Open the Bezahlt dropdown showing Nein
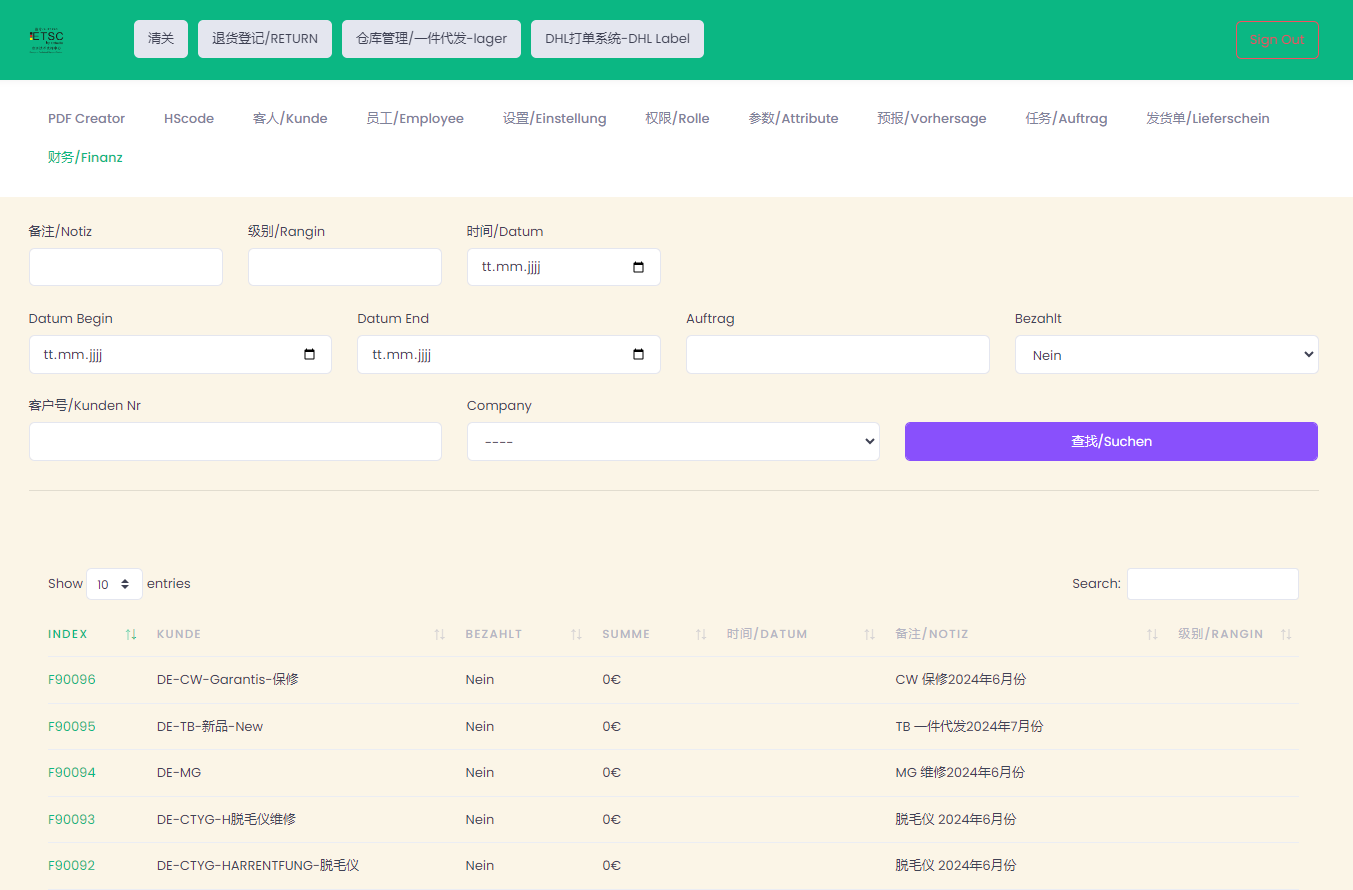The image size is (1353, 890). (1166, 355)
